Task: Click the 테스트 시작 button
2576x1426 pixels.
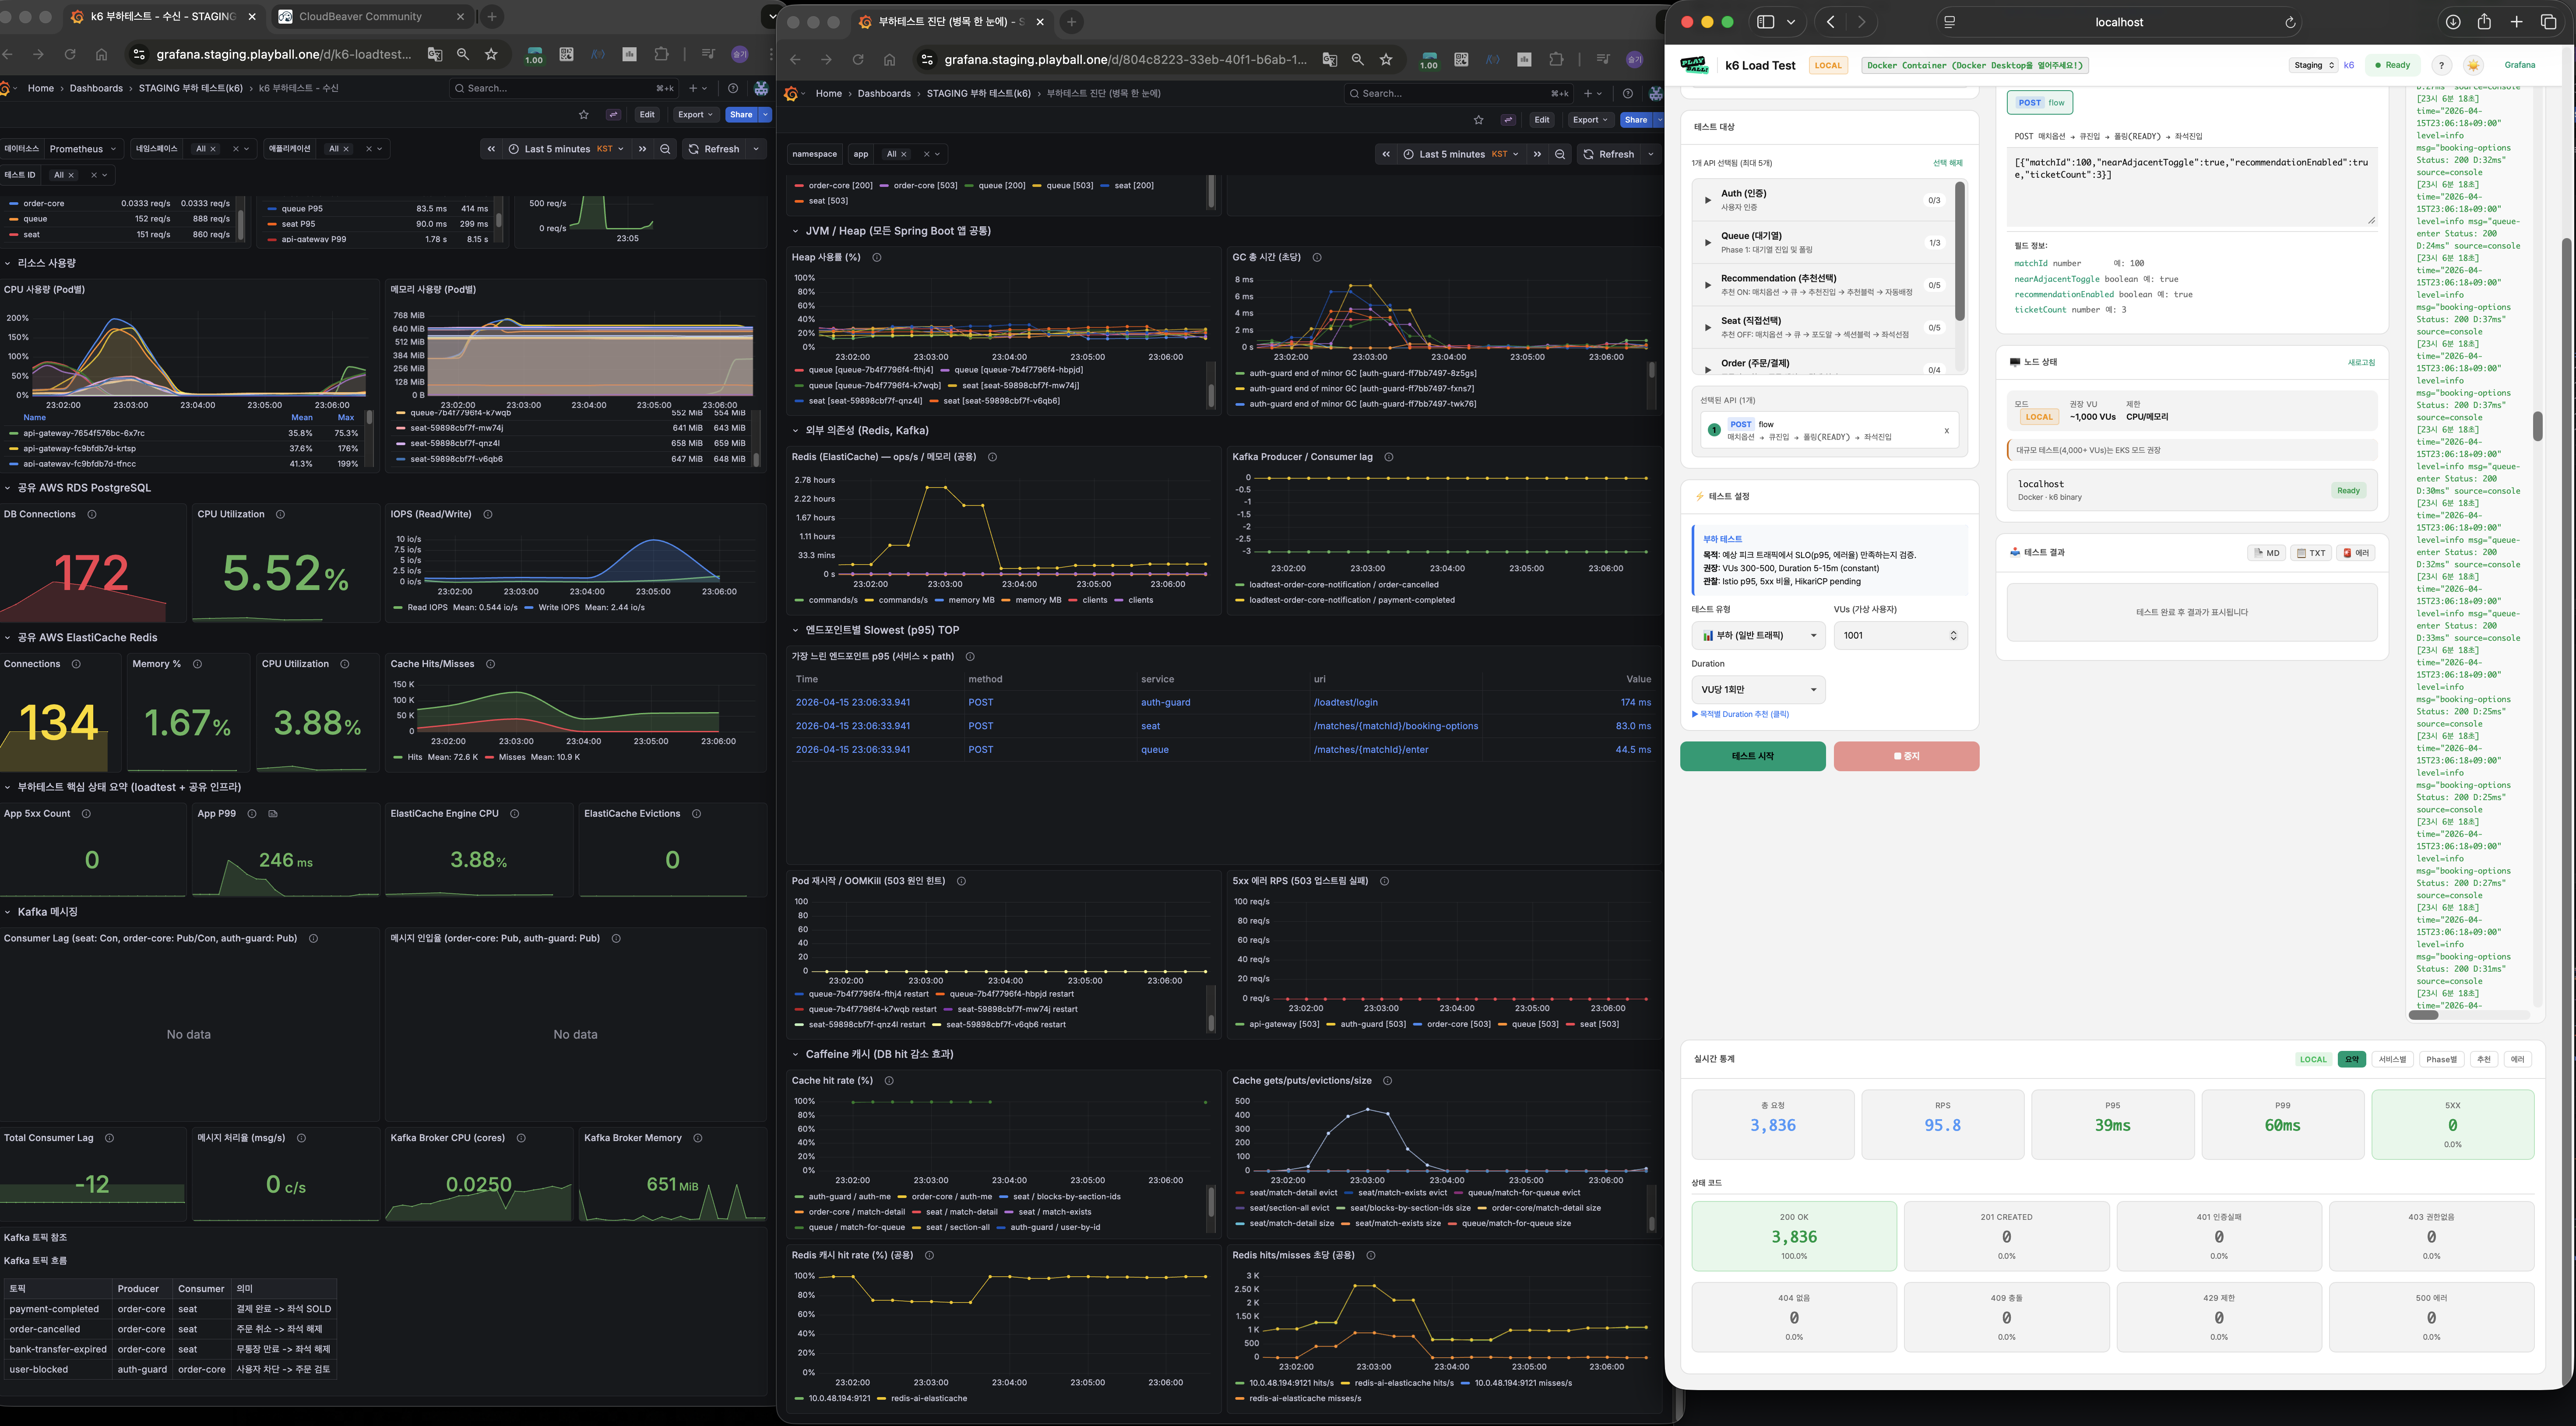Action: point(1752,756)
